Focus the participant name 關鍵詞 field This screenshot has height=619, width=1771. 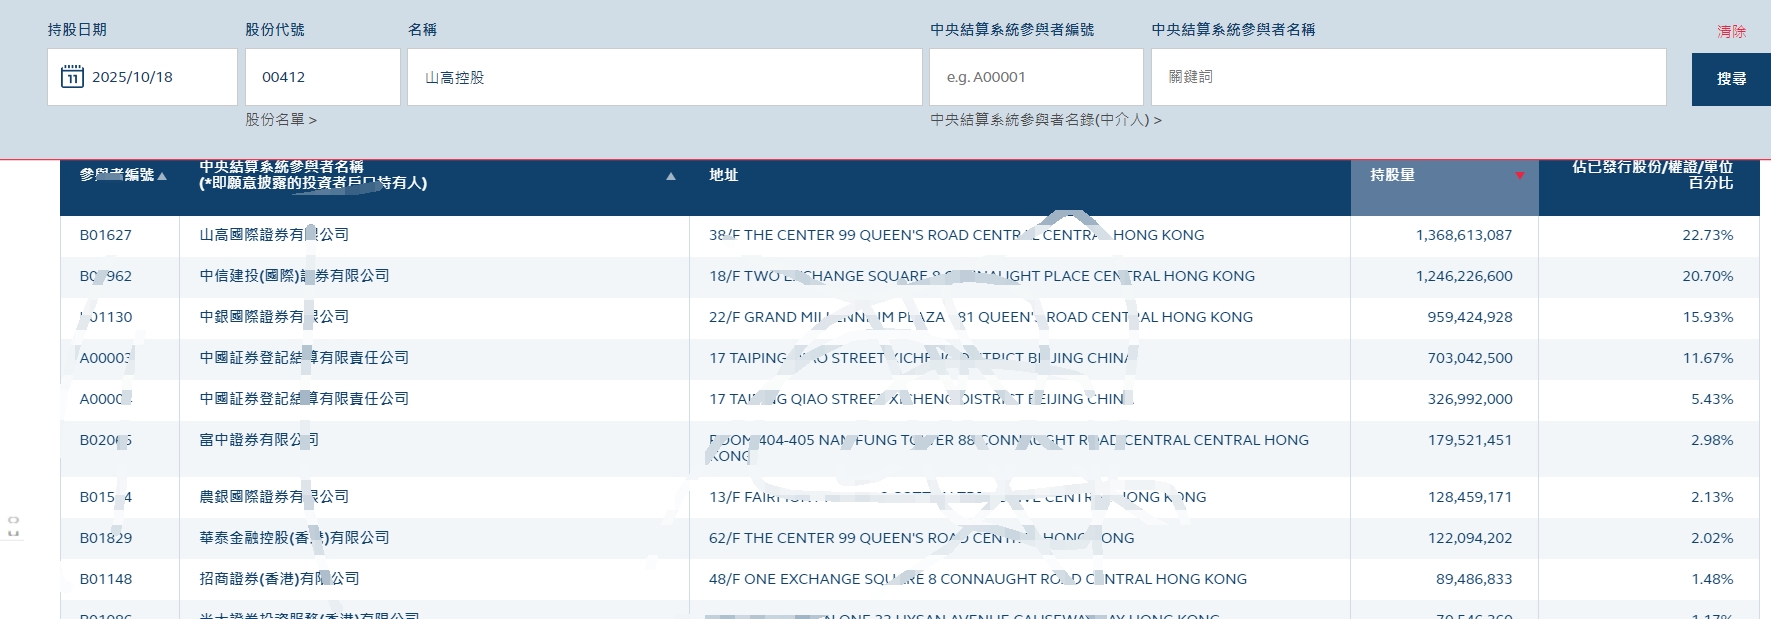tap(1409, 77)
